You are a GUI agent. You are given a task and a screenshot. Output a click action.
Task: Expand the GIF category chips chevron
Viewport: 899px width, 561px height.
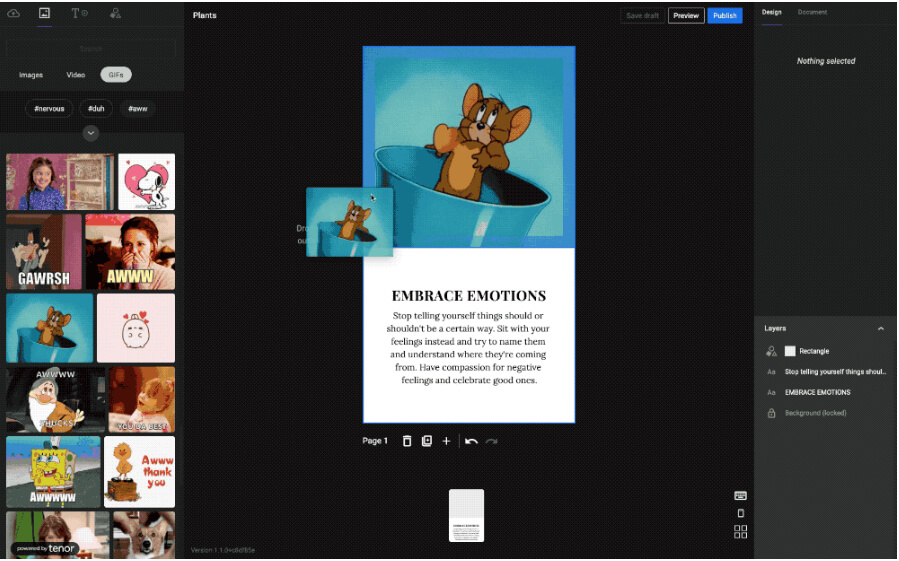coord(91,133)
